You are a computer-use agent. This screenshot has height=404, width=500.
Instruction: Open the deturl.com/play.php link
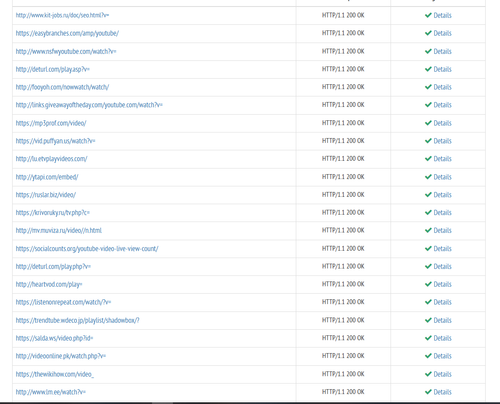tap(53, 267)
